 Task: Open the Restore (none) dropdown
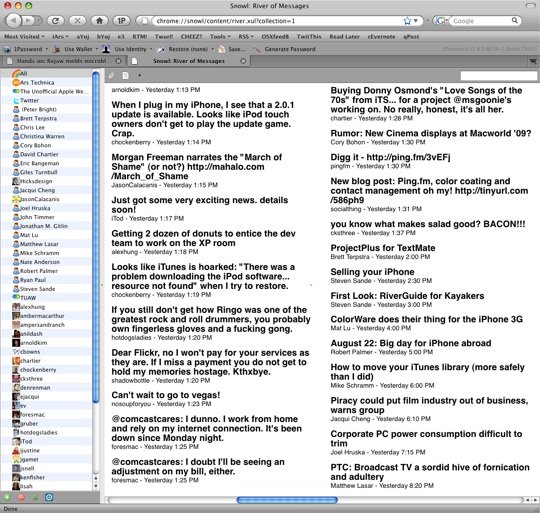[186, 49]
